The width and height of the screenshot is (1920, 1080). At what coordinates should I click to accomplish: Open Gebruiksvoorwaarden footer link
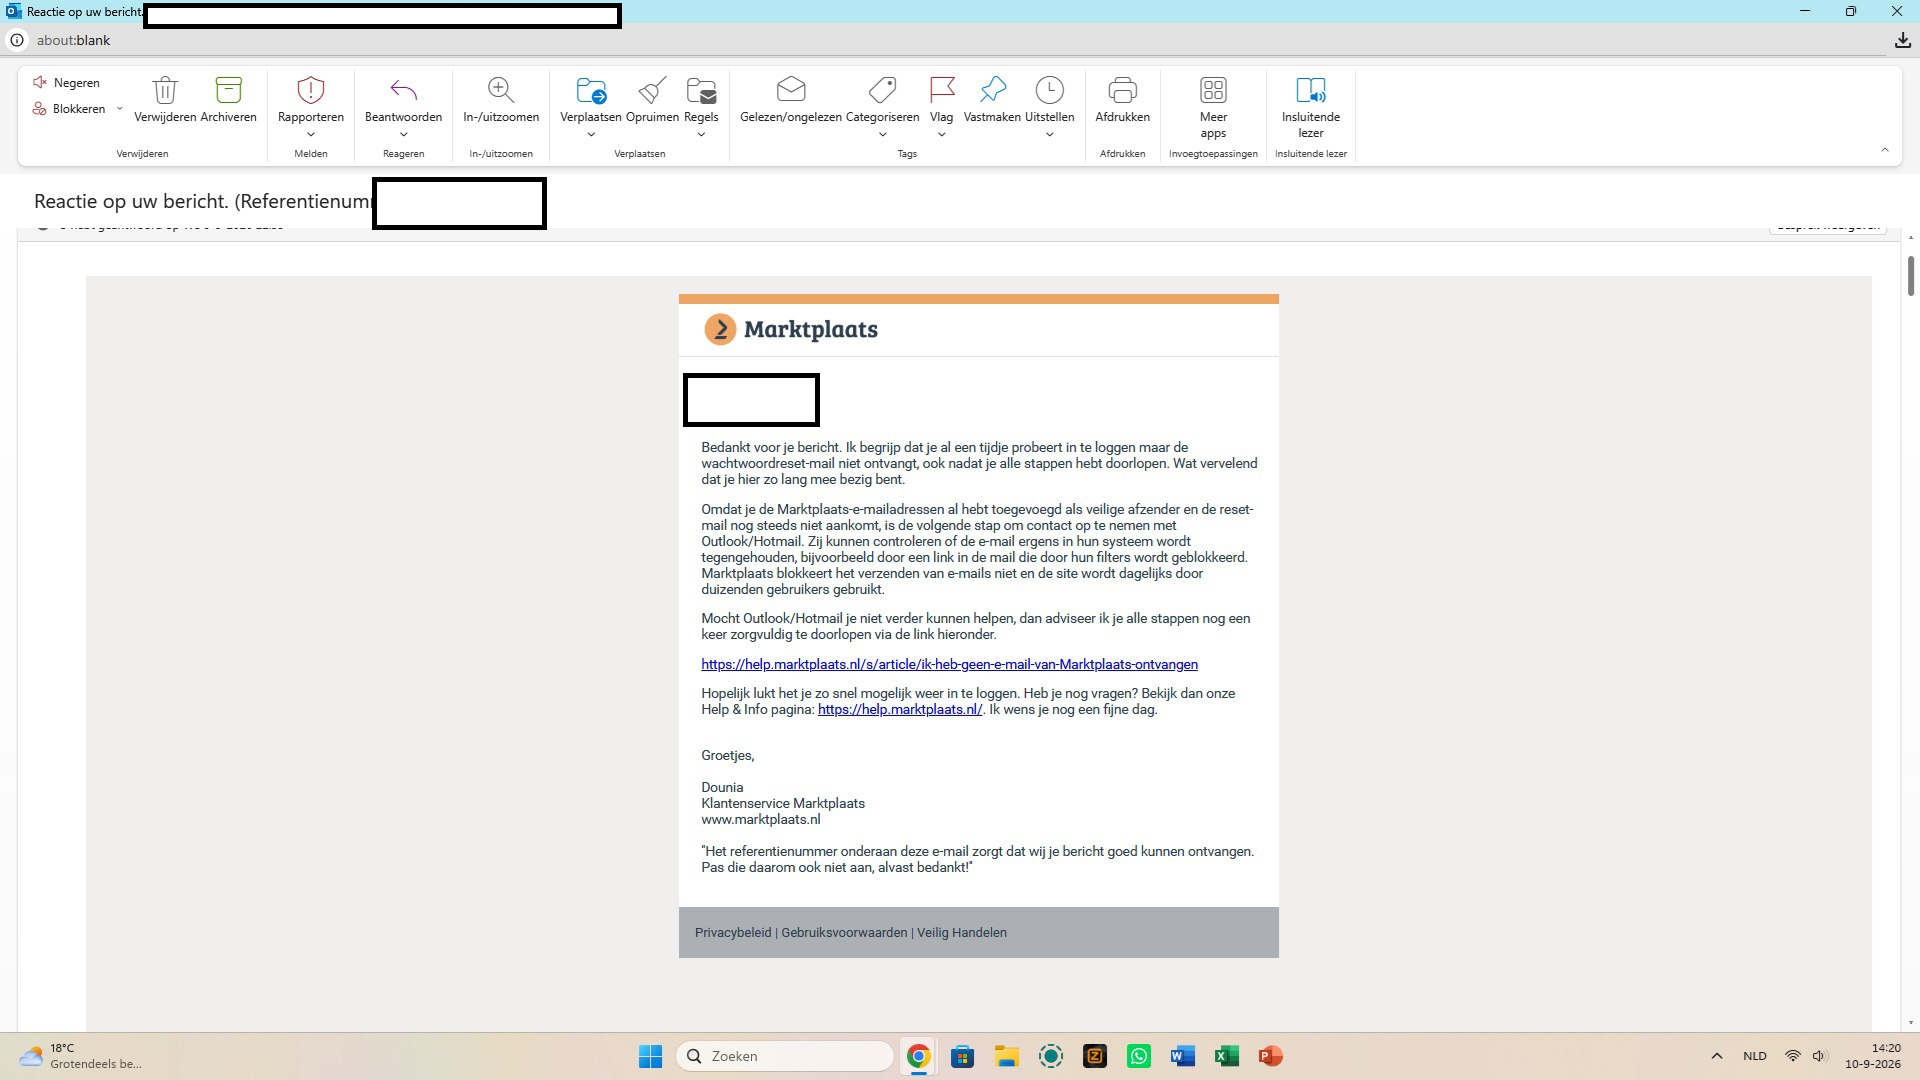tap(844, 932)
